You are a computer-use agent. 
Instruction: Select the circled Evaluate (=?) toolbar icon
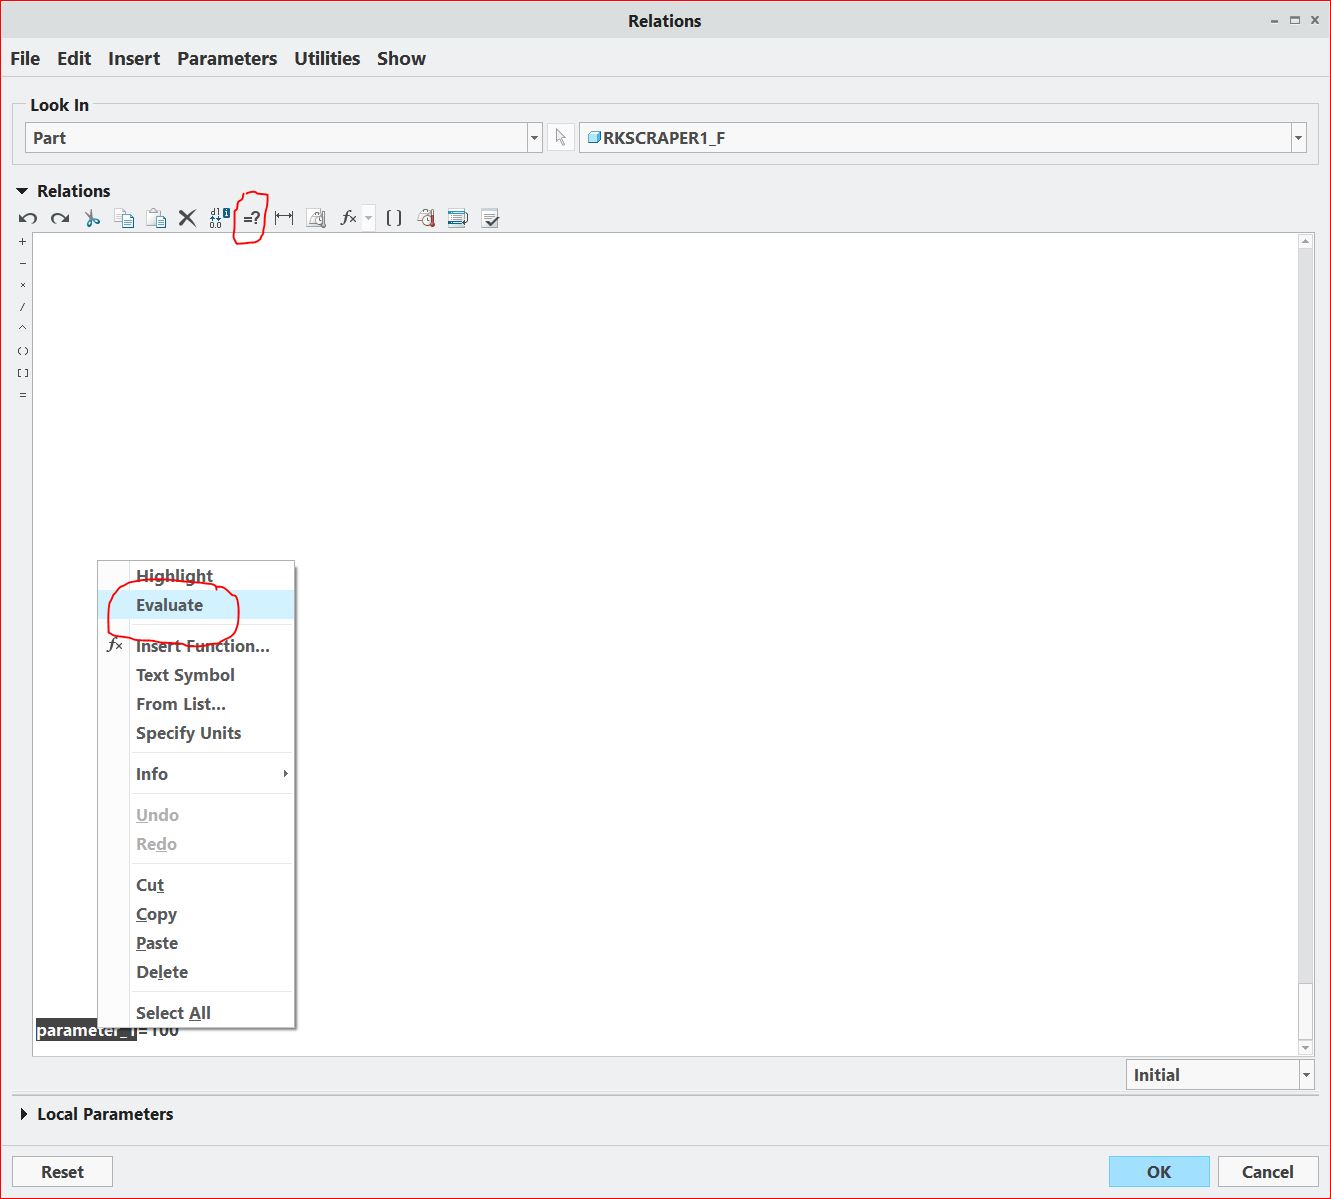click(249, 217)
